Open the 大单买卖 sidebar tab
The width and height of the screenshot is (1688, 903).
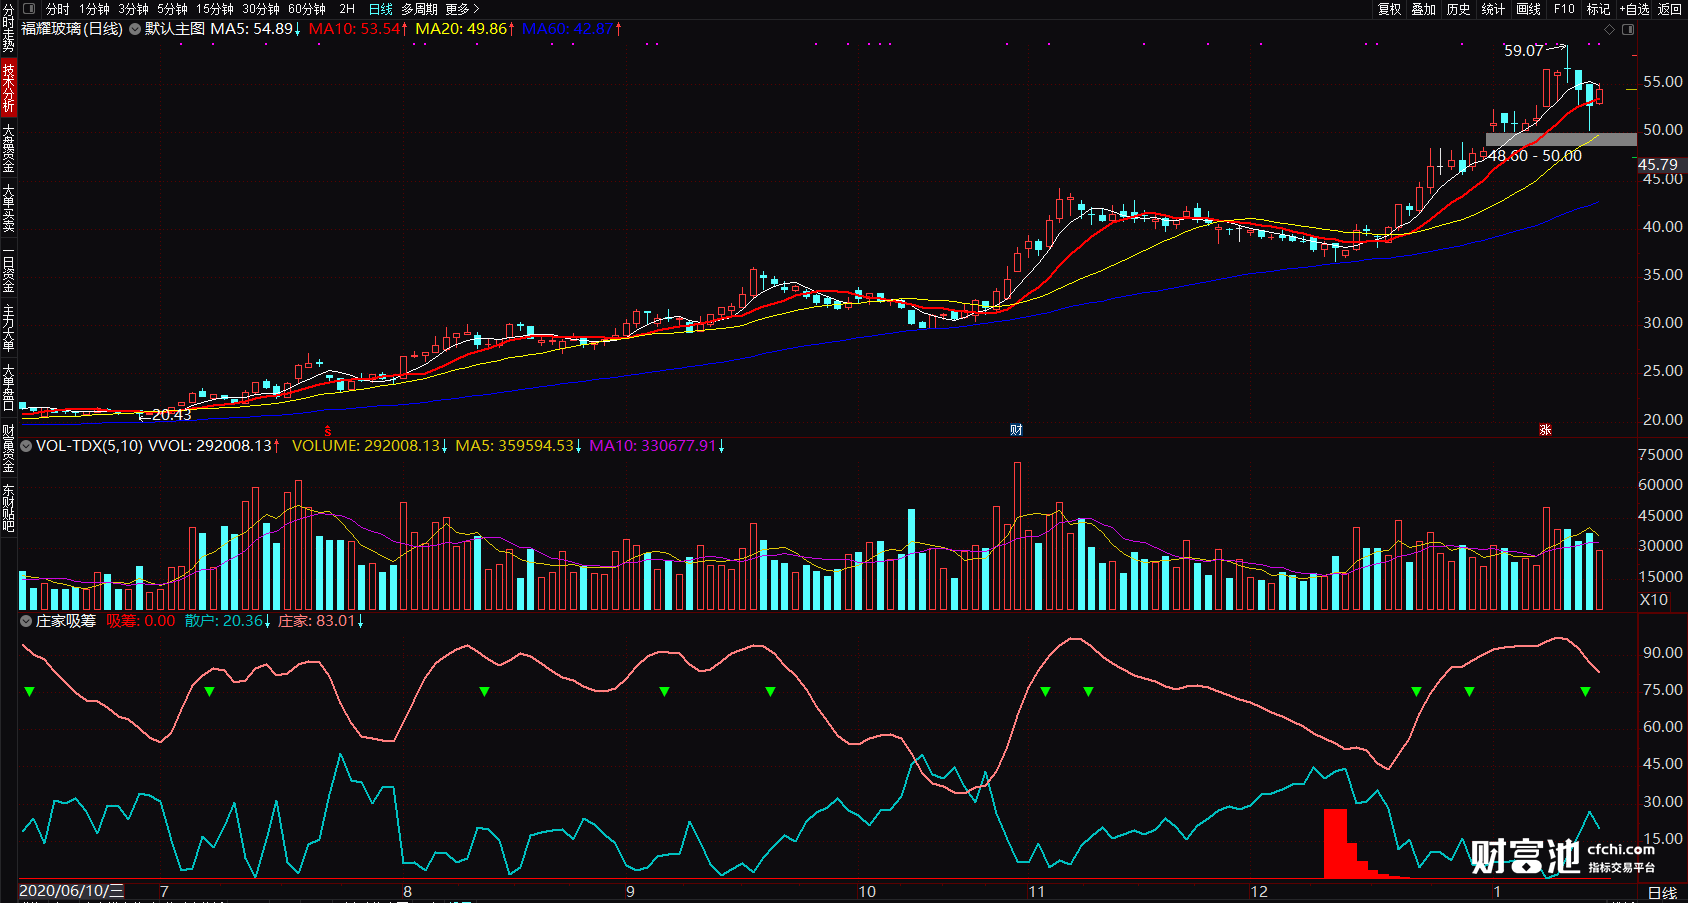(x=8, y=208)
